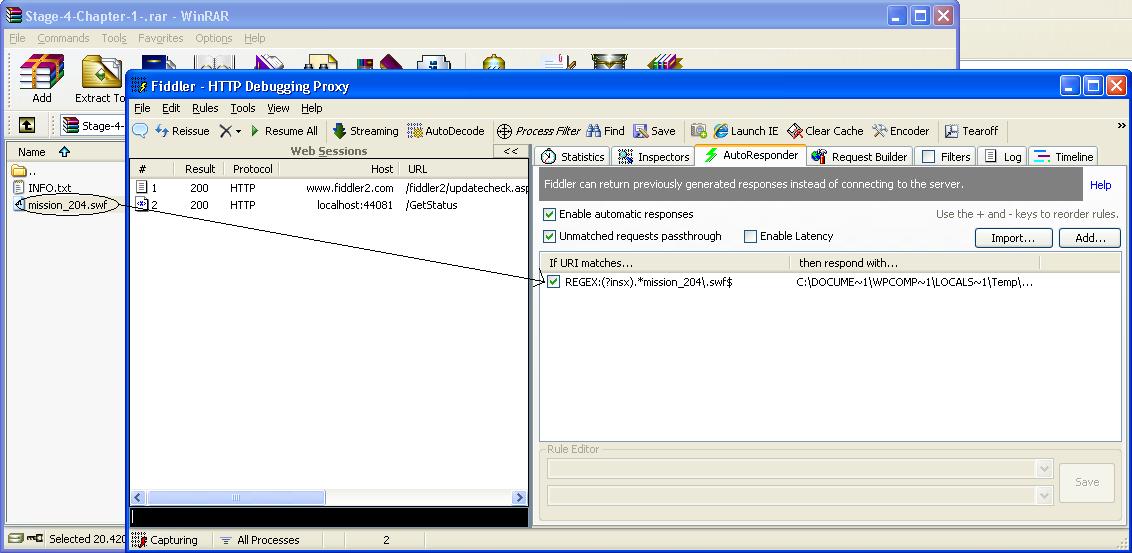1132x553 pixels.
Task: Open the Timeline tab
Action: point(1064,157)
